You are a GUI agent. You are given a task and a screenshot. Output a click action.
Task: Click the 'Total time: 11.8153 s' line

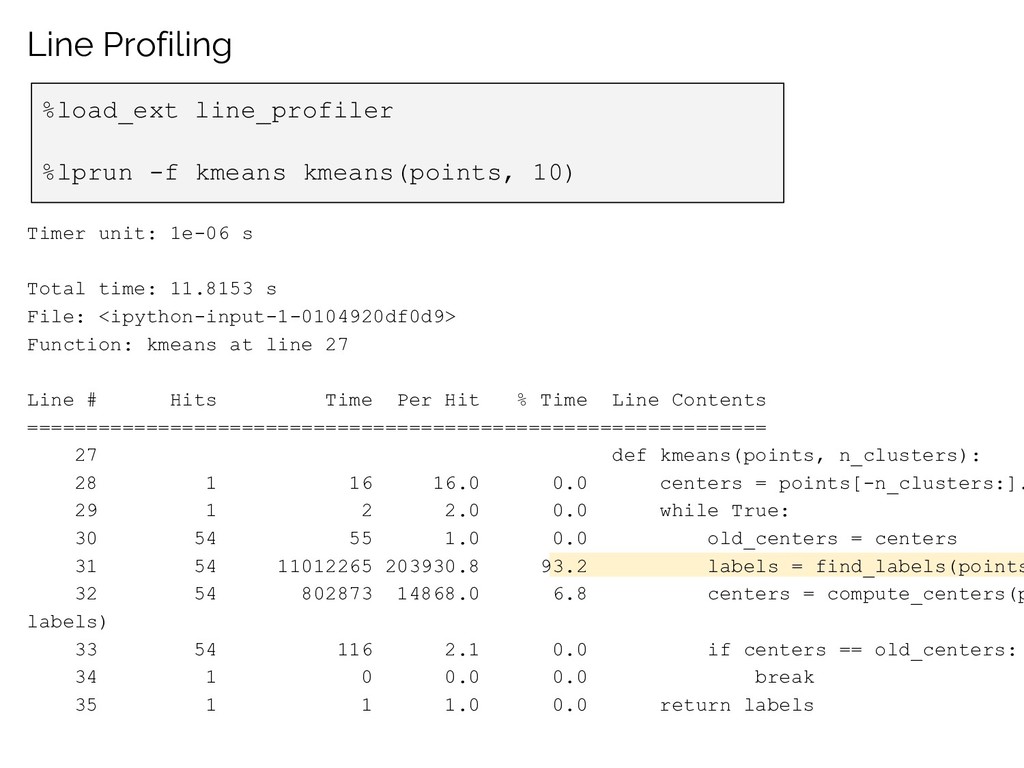(152, 289)
